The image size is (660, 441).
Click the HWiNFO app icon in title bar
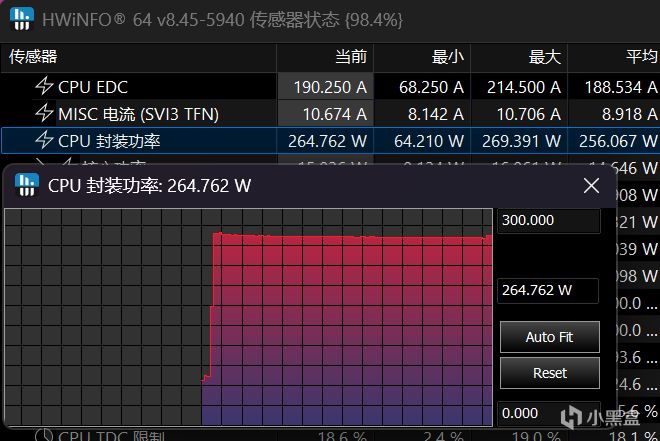pyautogui.click(x=21, y=19)
